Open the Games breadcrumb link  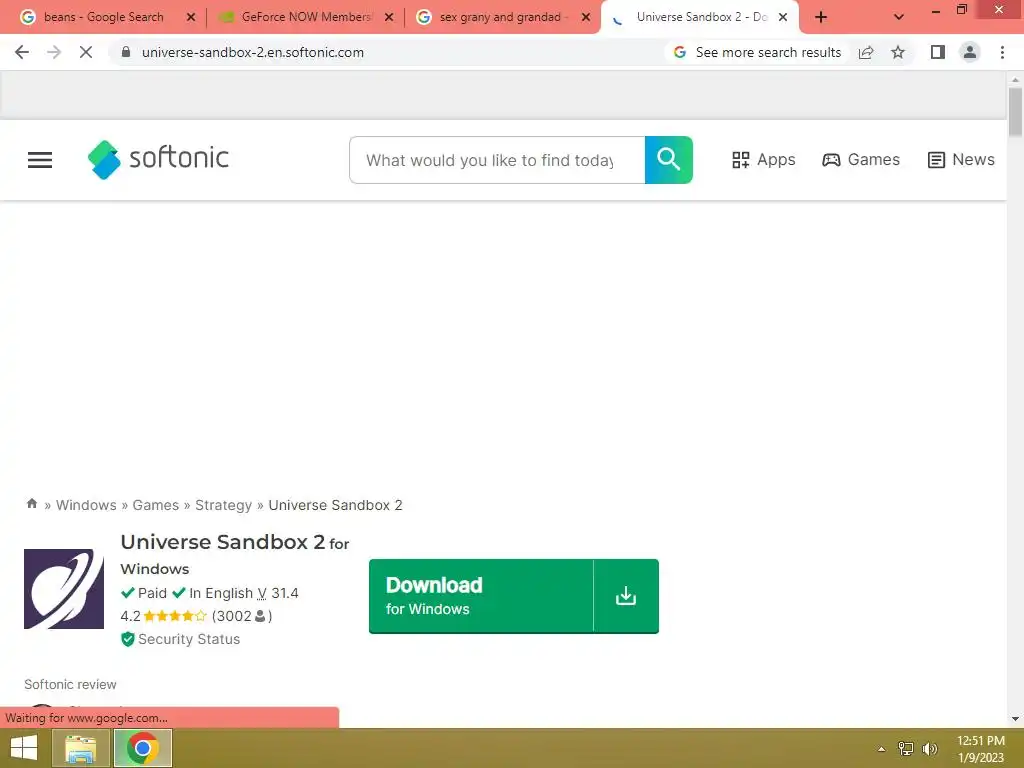pos(155,505)
